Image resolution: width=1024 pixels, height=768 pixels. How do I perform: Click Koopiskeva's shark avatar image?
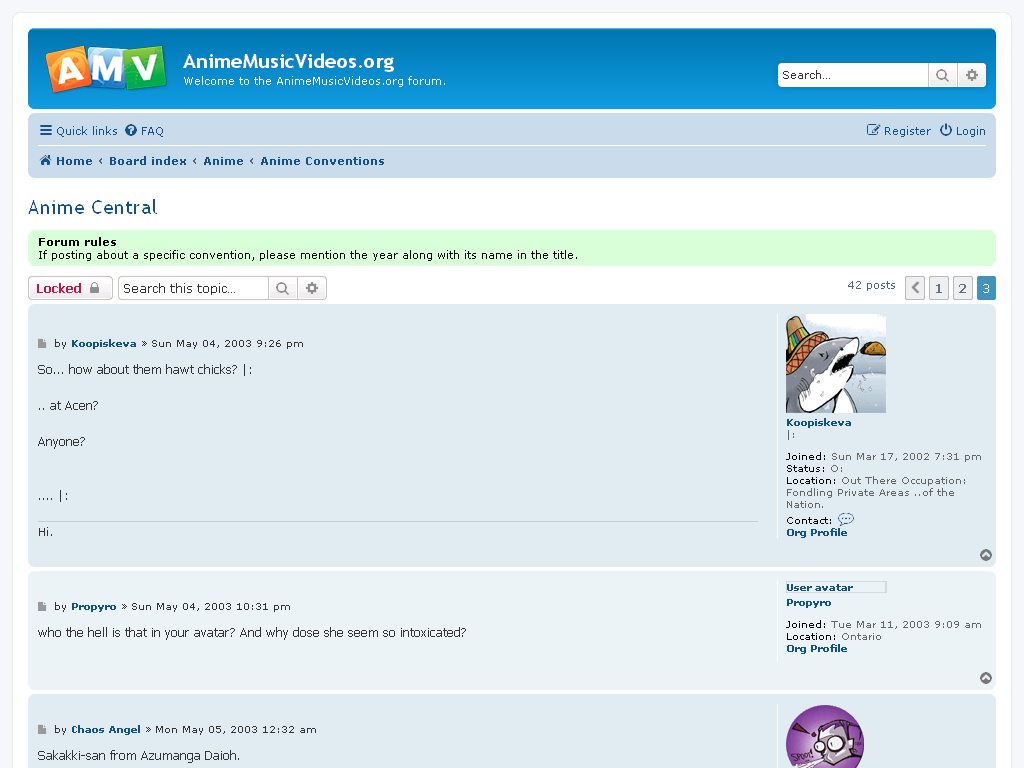[x=836, y=363]
